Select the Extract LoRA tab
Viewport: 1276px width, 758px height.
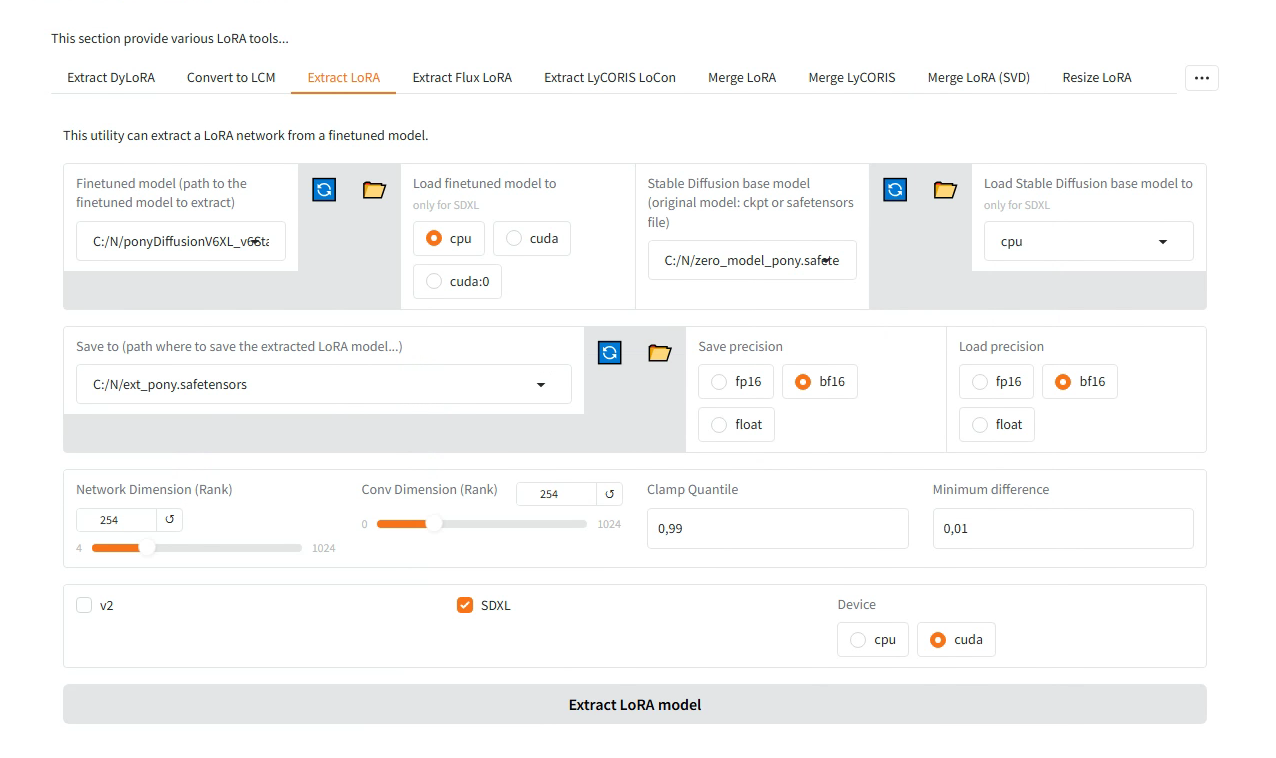pos(344,78)
